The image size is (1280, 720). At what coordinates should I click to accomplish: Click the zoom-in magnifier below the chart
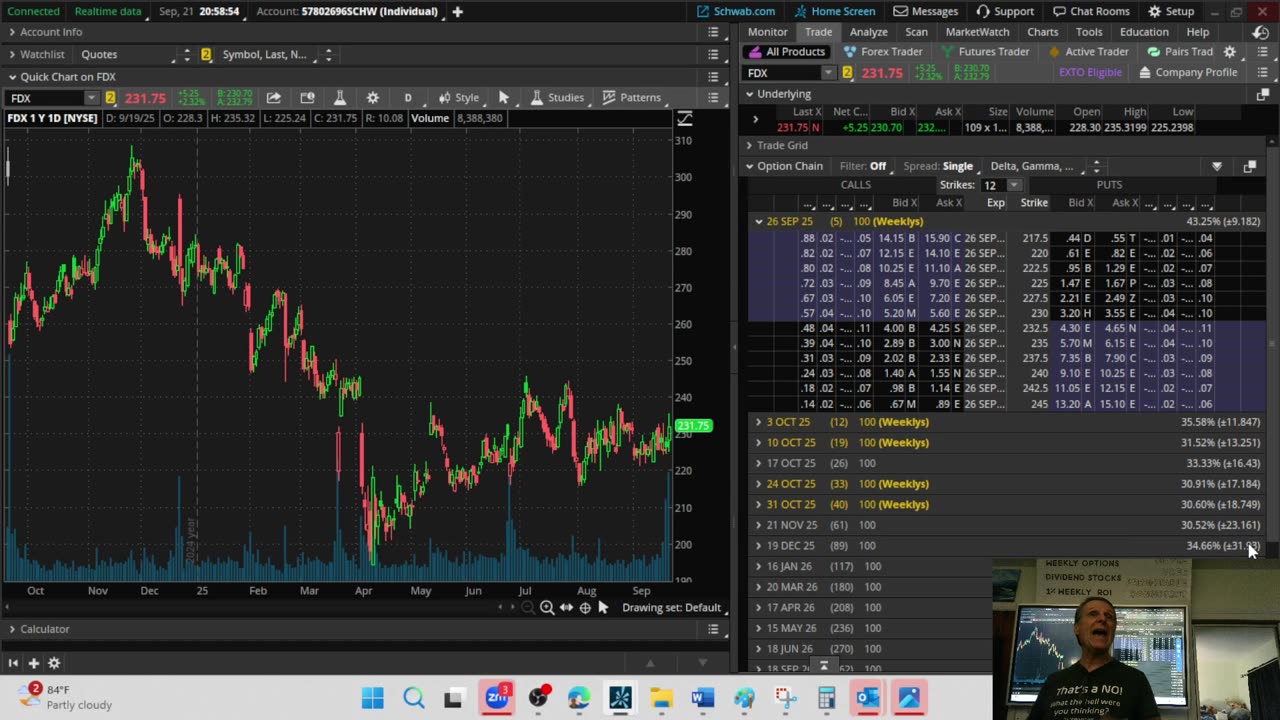coord(547,608)
